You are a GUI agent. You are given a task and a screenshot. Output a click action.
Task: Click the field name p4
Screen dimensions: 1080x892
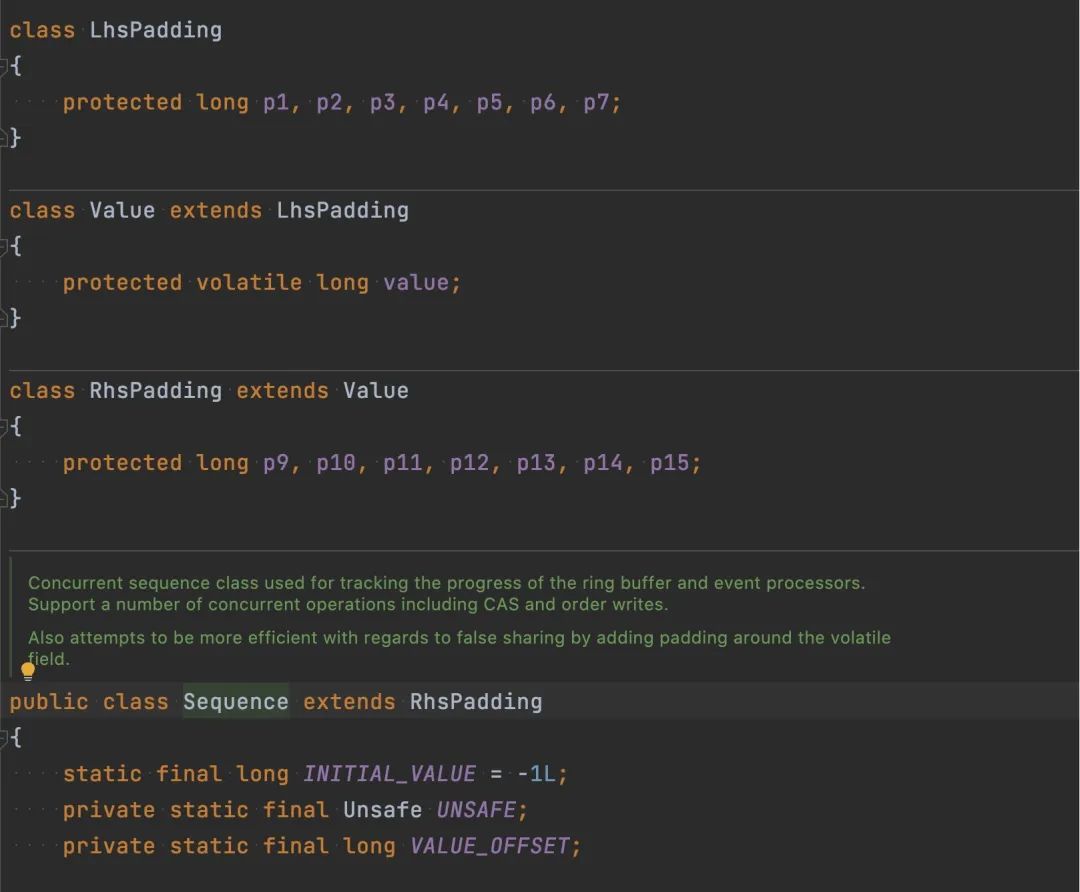(x=436, y=103)
